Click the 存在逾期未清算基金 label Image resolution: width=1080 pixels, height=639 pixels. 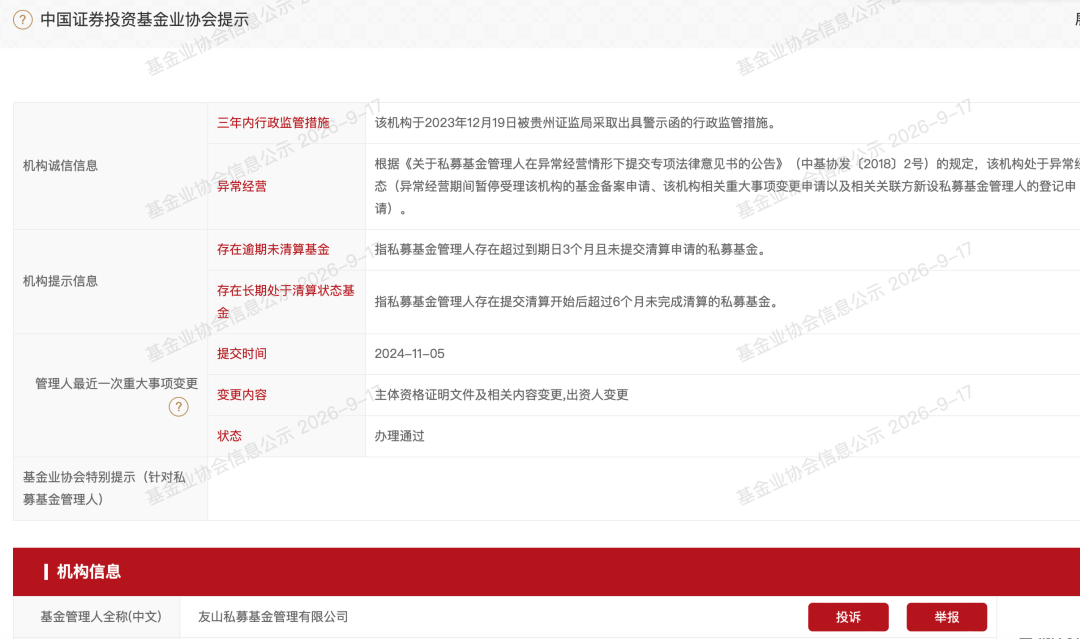pyautogui.click(x=273, y=249)
